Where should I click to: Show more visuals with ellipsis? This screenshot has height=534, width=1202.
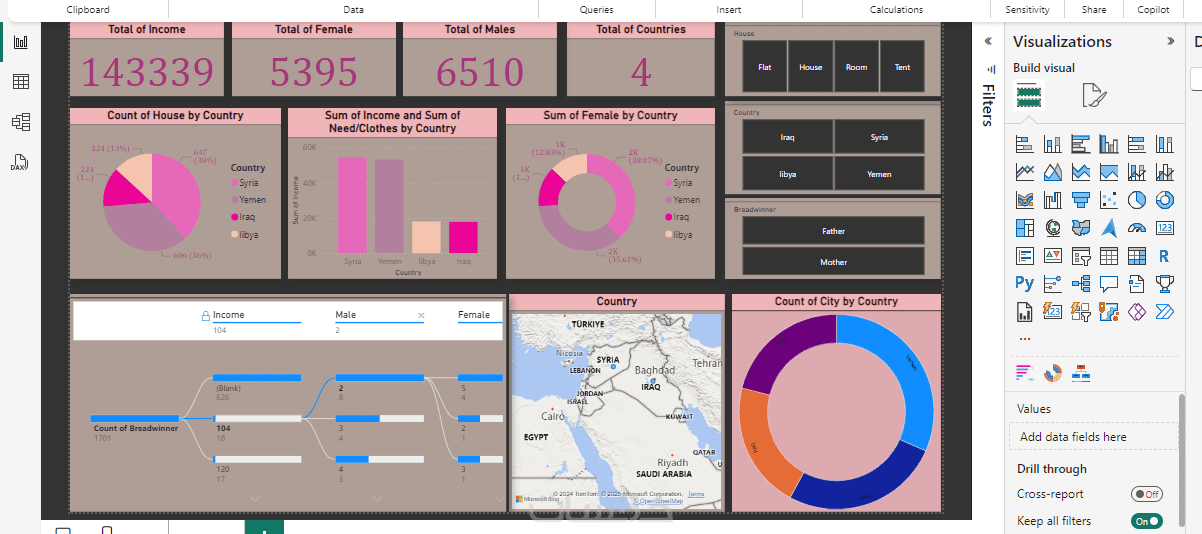(x=1024, y=339)
